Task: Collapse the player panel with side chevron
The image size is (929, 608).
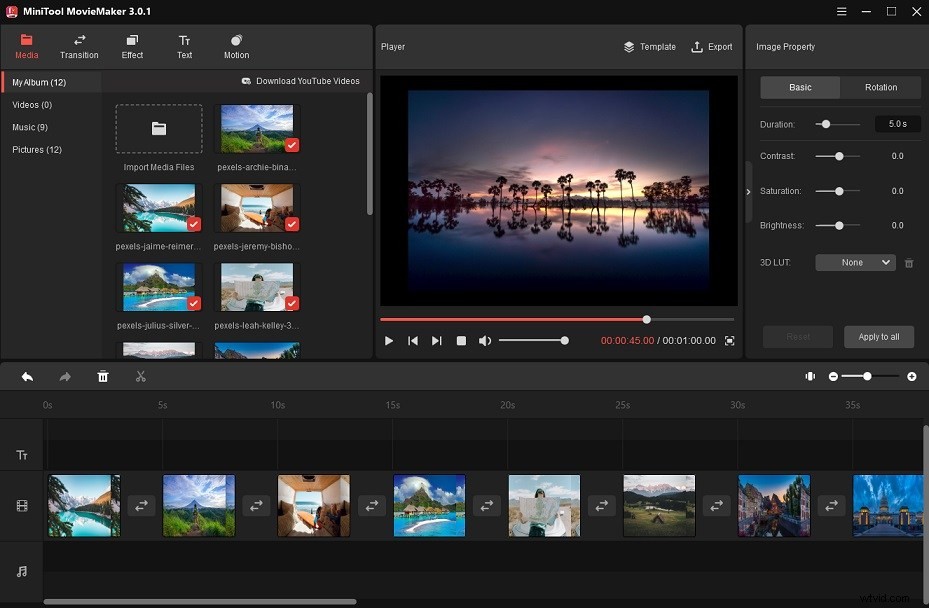Action: tap(748, 192)
